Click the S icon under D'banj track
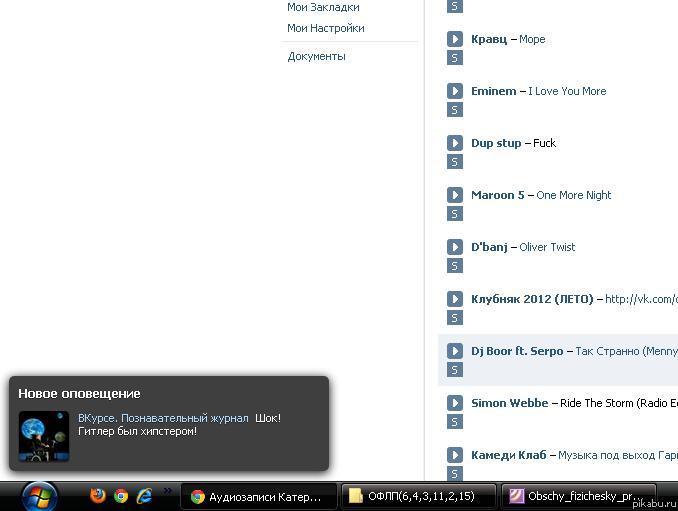The height and width of the screenshot is (511, 678). [454, 266]
